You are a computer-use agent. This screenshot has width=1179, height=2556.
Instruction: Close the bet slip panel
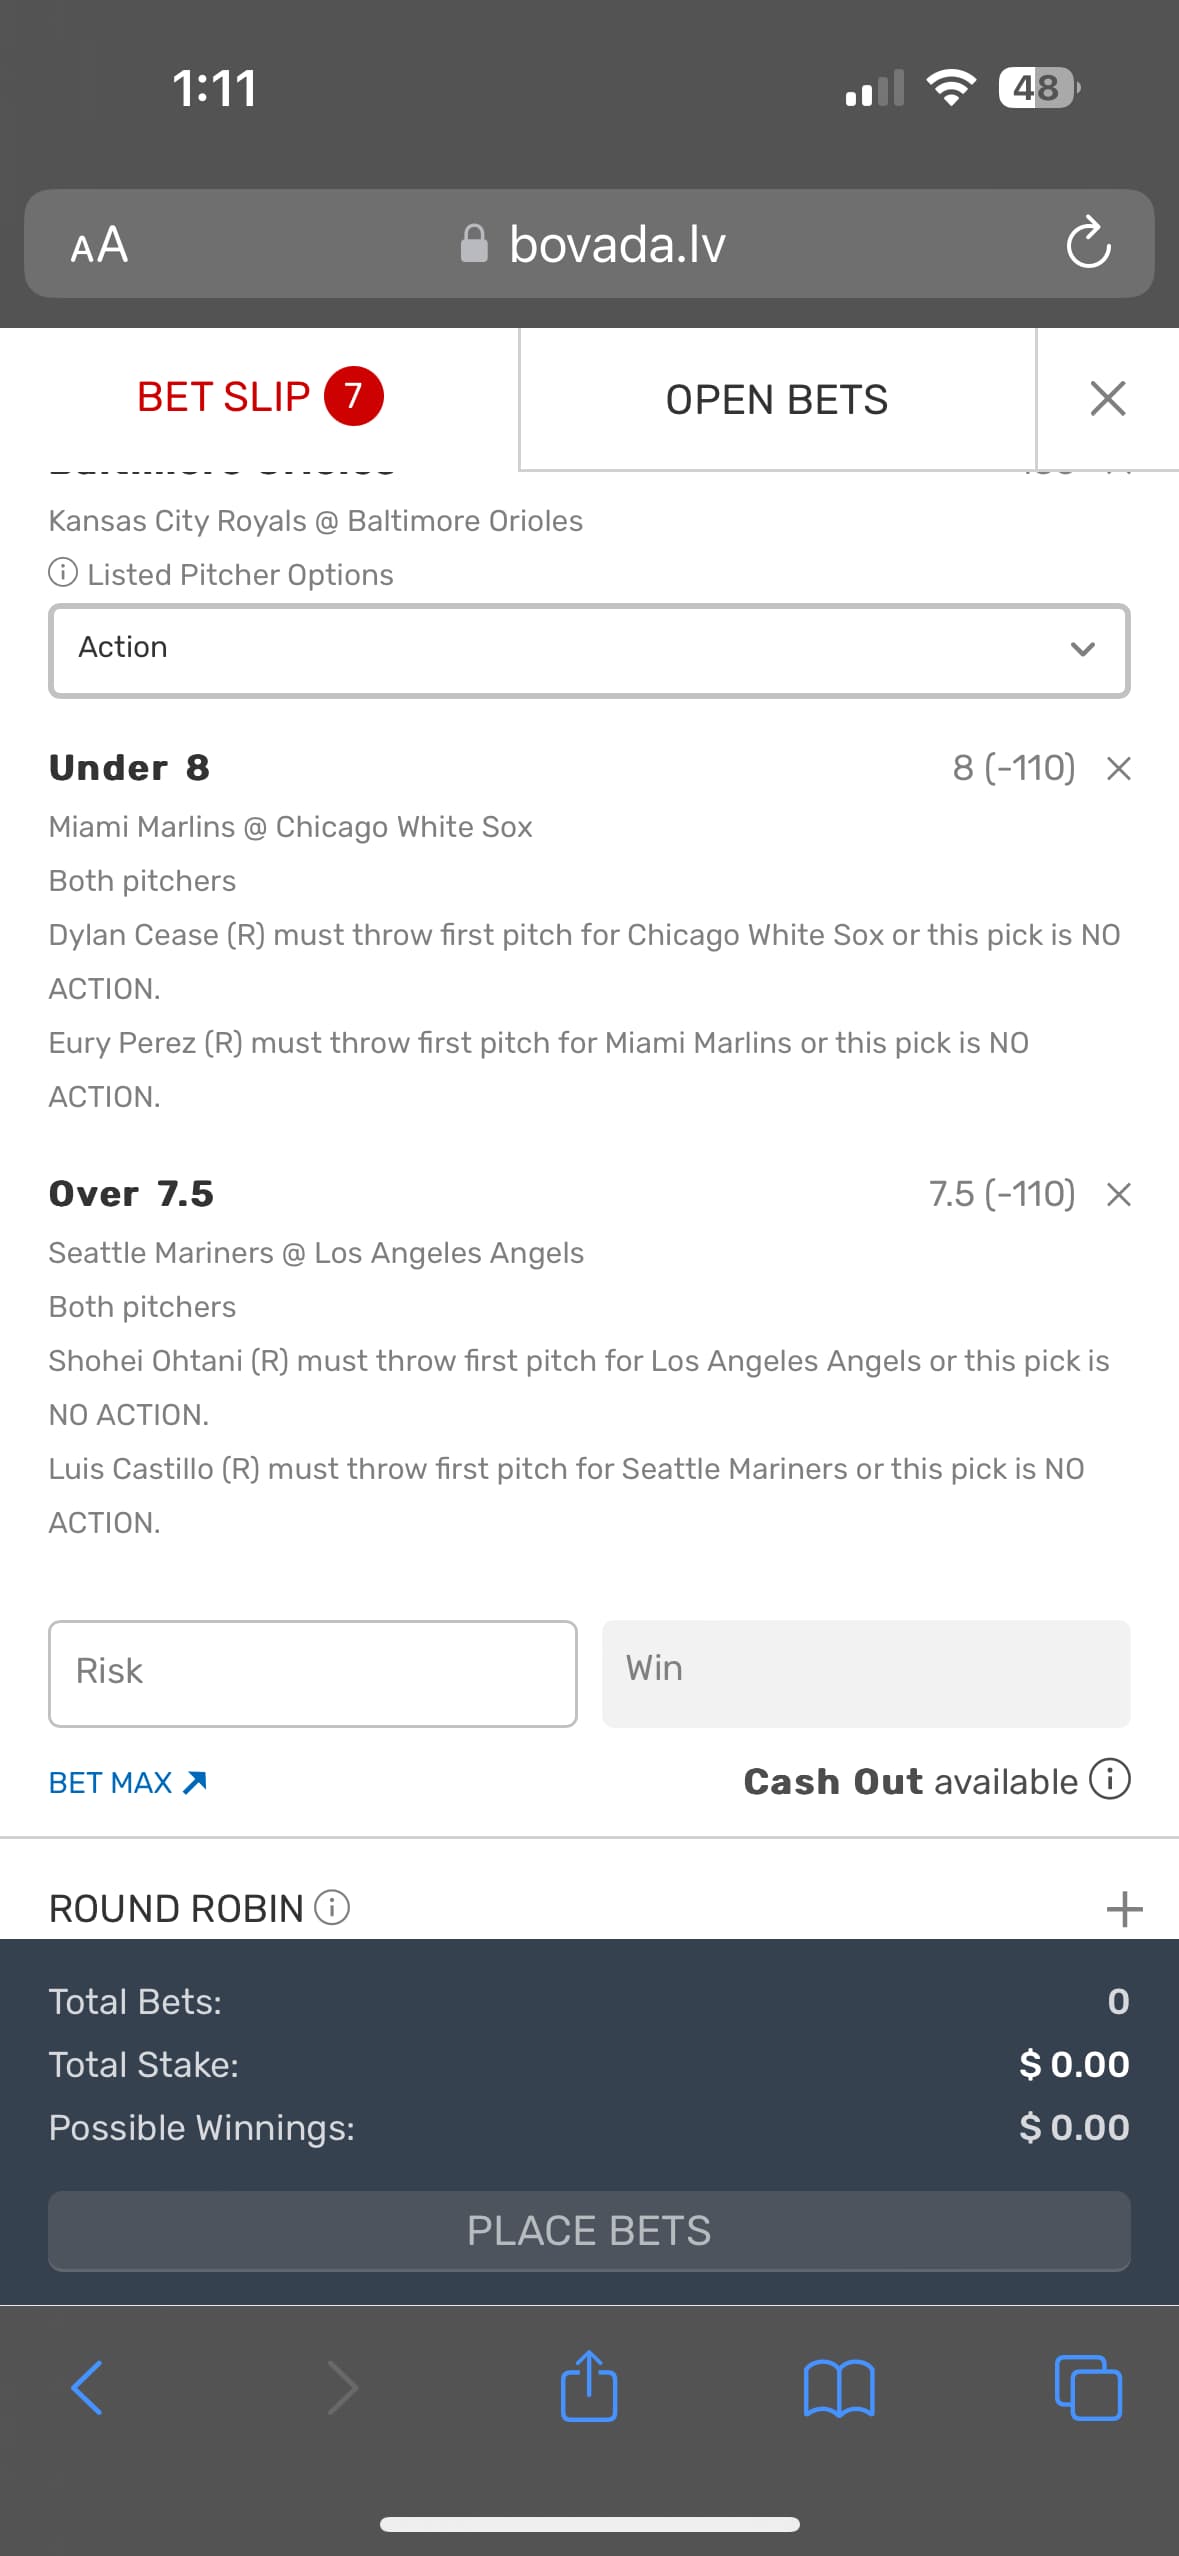pyautogui.click(x=1107, y=398)
